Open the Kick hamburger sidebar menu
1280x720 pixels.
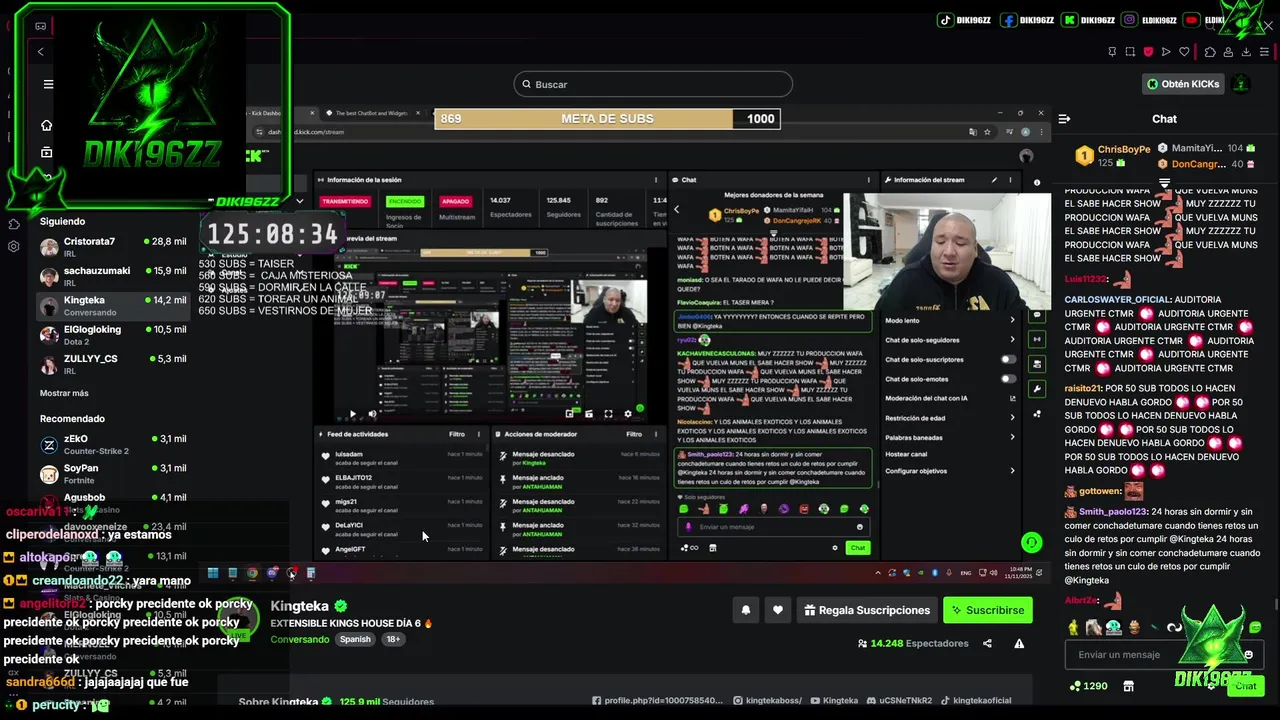point(48,84)
